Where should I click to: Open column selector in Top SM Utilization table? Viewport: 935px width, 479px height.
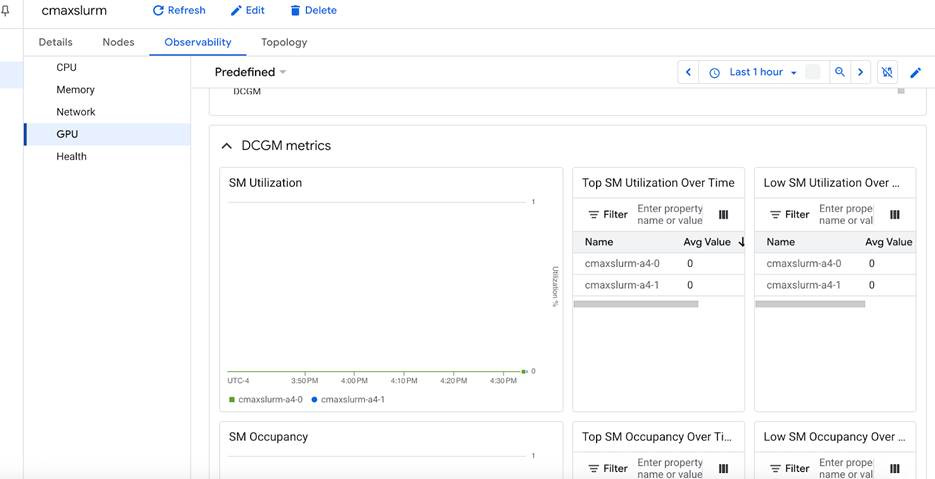[723, 215]
